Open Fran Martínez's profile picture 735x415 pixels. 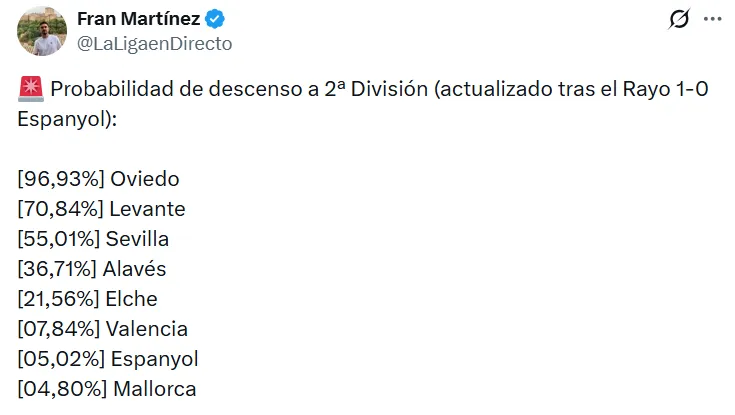[43, 30]
